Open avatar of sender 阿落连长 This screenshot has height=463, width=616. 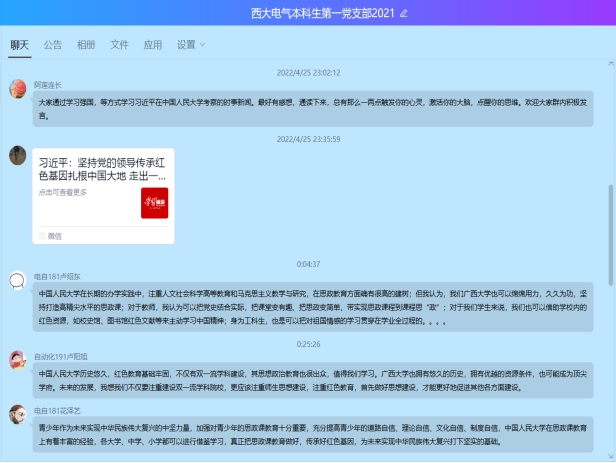click(x=18, y=89)
